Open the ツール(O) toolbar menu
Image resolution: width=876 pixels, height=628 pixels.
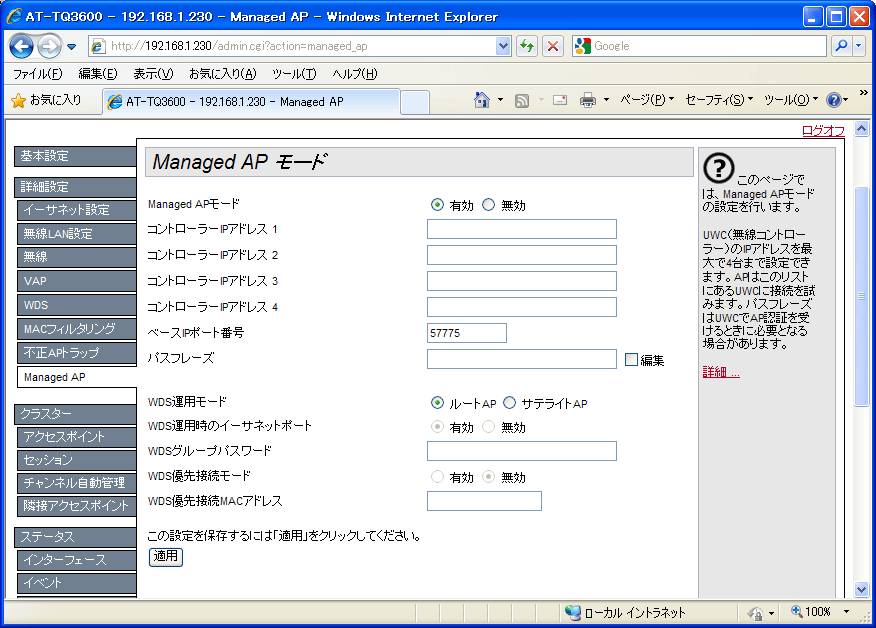pyautogui.click(x=791, y=100)
